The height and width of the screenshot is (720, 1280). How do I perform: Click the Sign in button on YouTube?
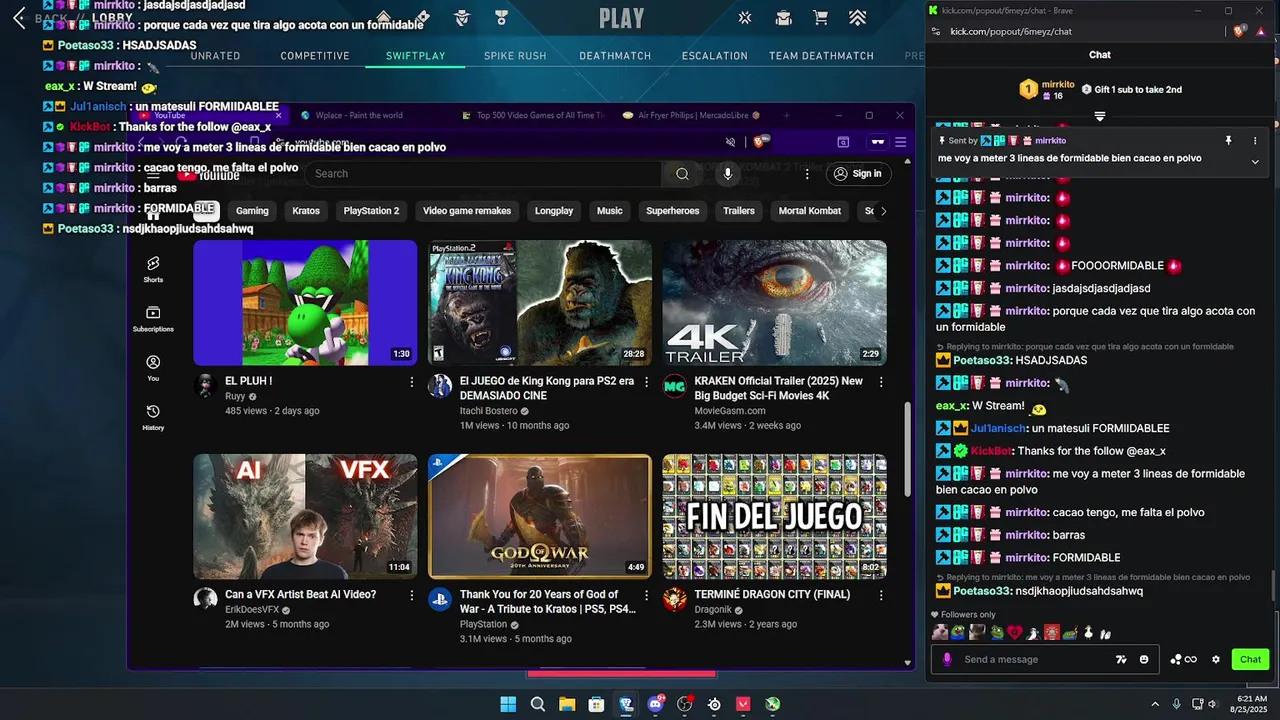(857, 174)
